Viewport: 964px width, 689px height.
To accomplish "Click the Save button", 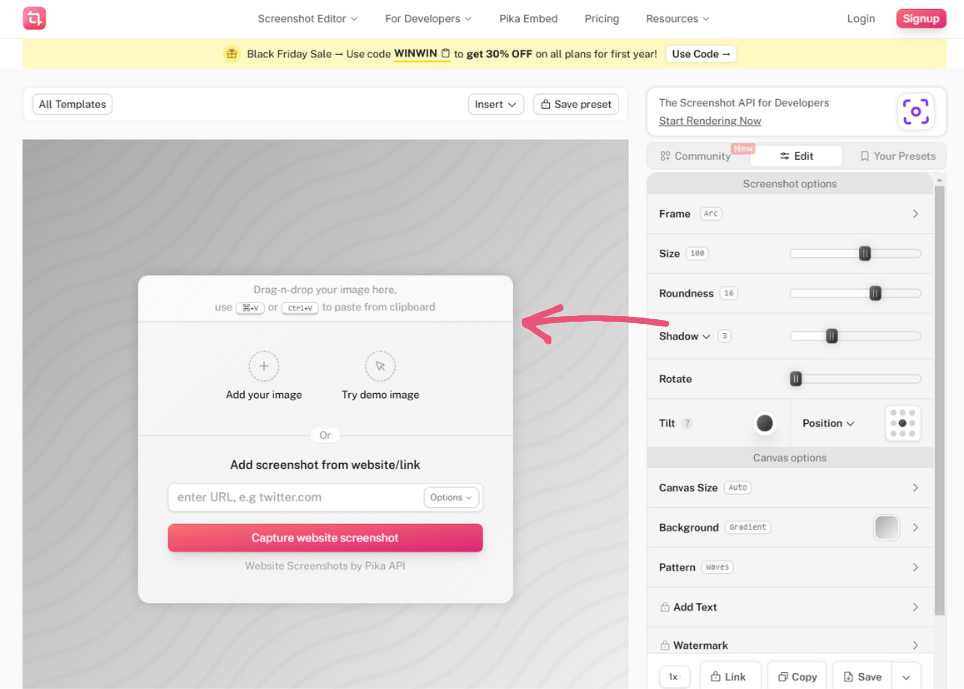I will point(863,677).
